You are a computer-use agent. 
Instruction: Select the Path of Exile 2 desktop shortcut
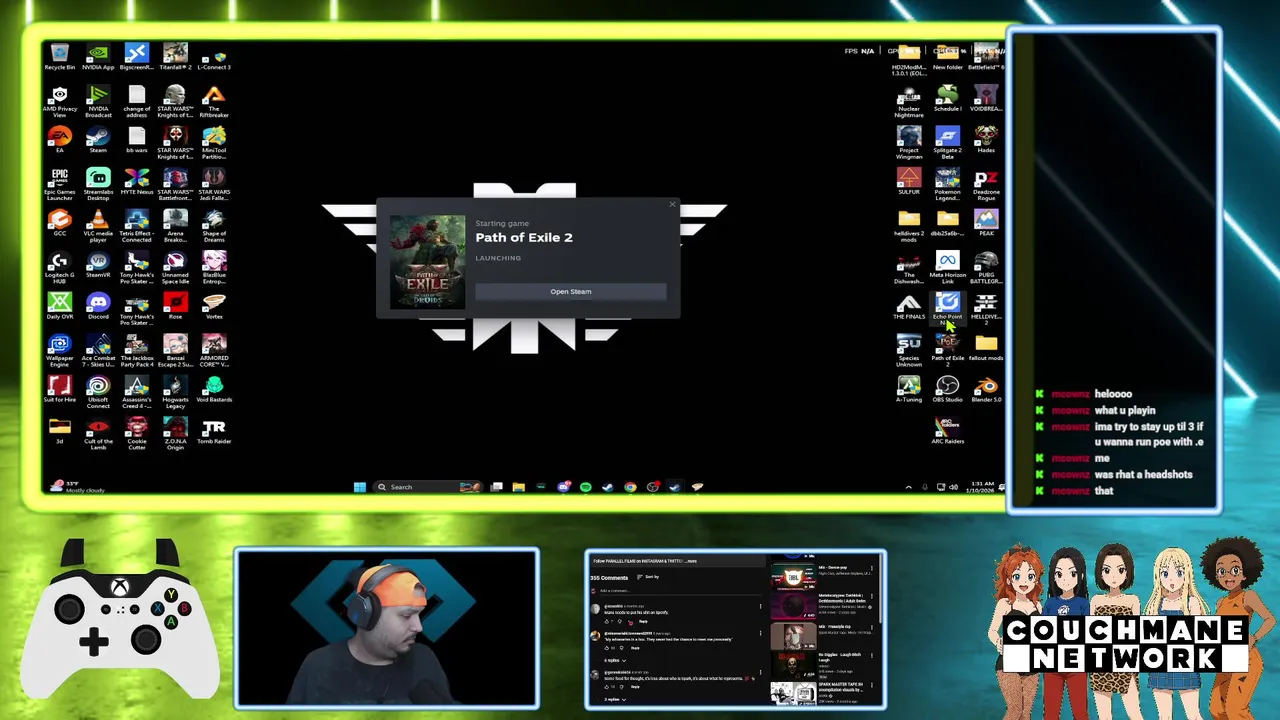click(x=947, y=351)
